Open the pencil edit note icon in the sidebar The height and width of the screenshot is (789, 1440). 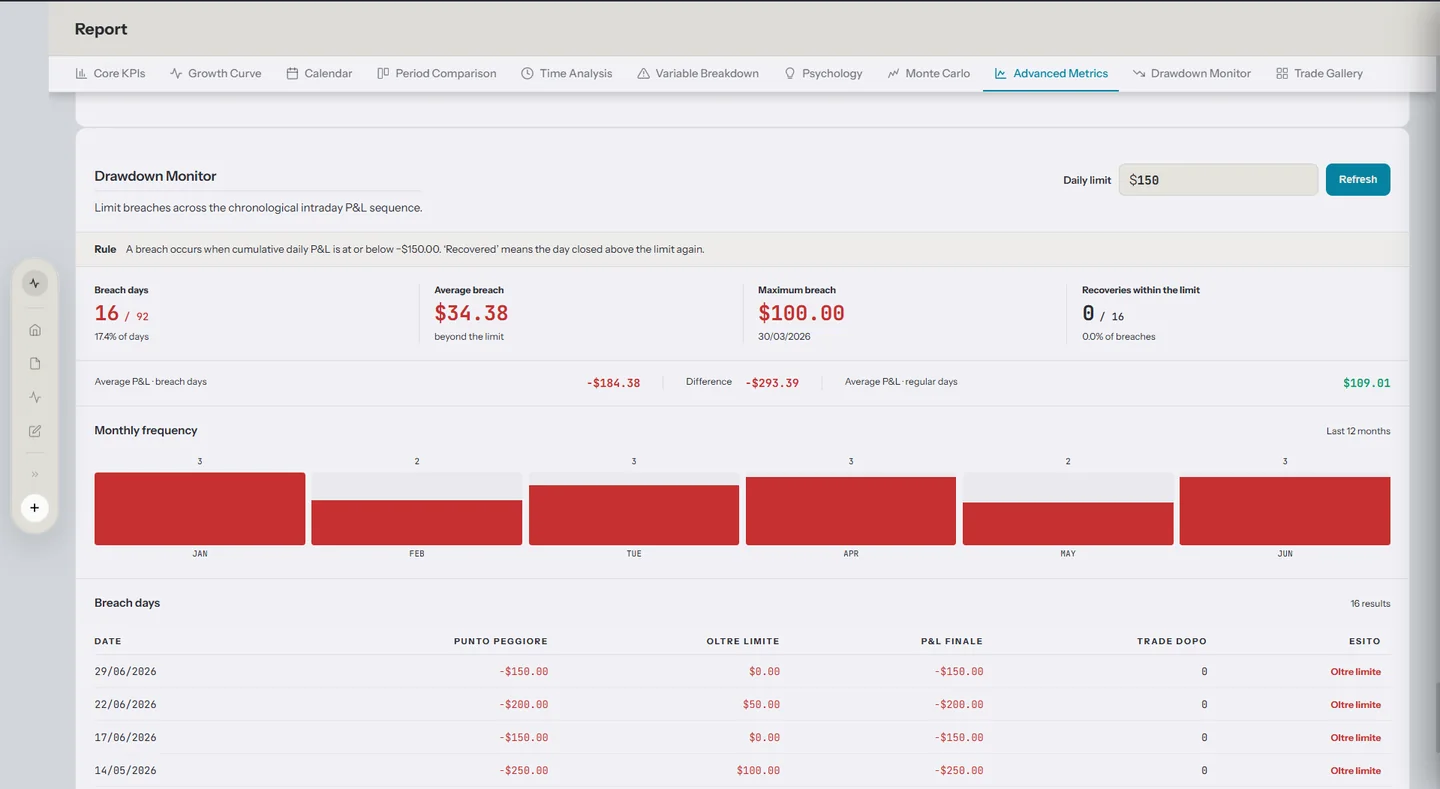(35, 431)
